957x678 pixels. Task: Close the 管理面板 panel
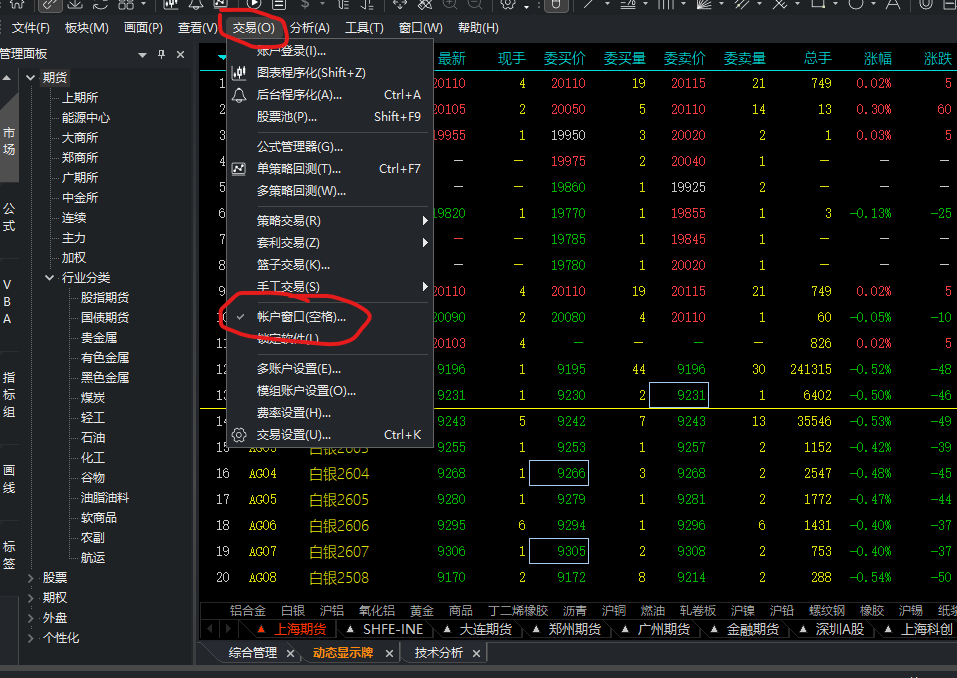click(x=181, y=54)
